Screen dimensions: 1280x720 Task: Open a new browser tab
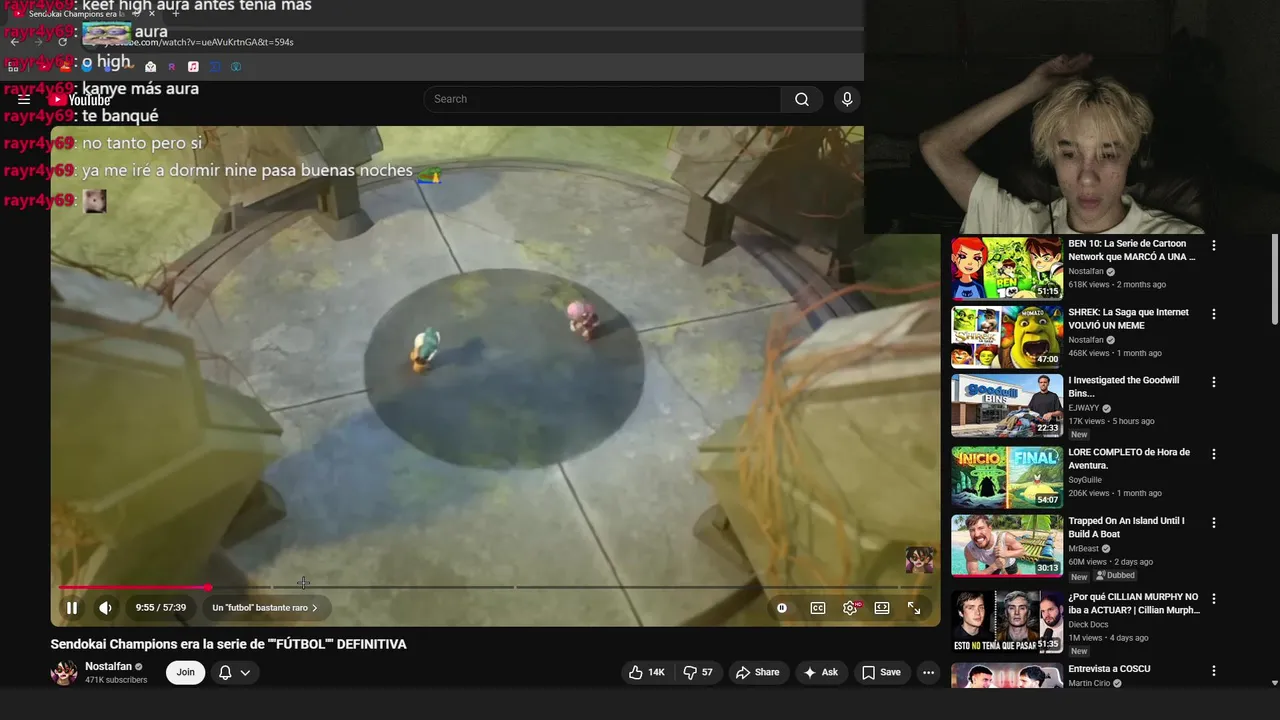176,14
